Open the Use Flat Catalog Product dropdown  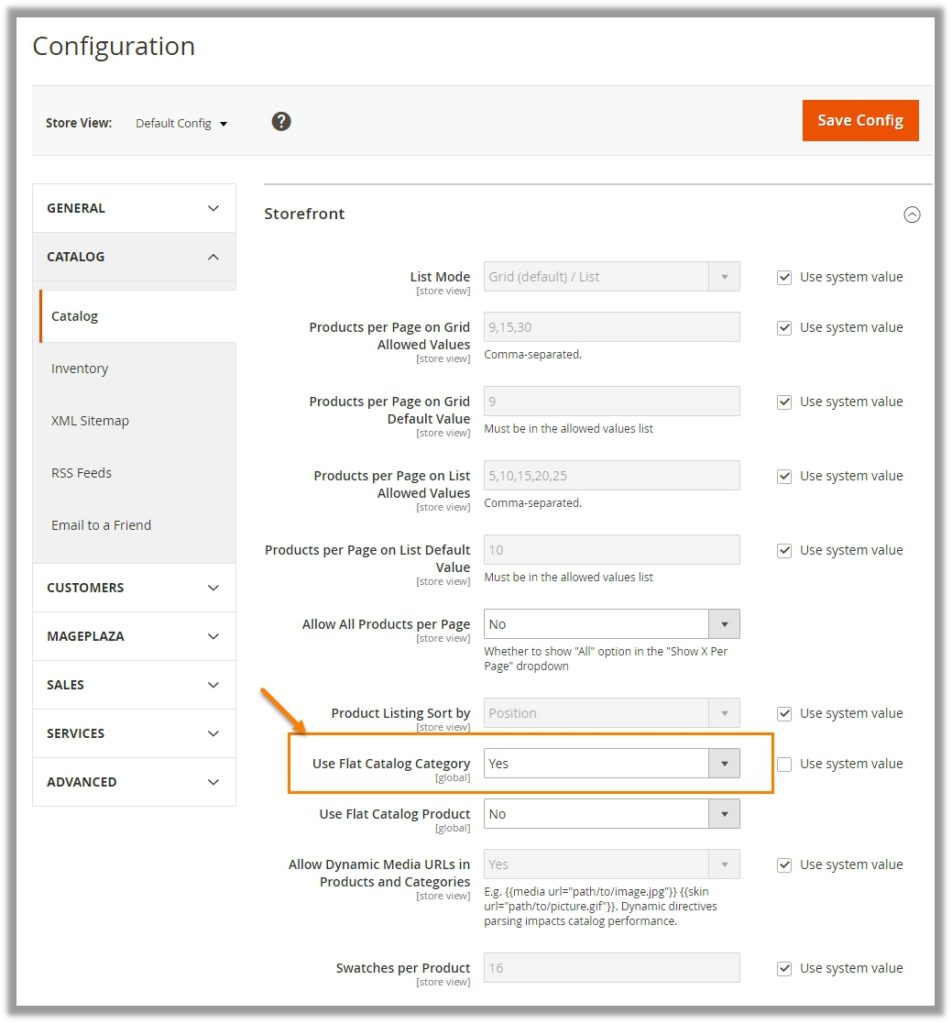725,813
